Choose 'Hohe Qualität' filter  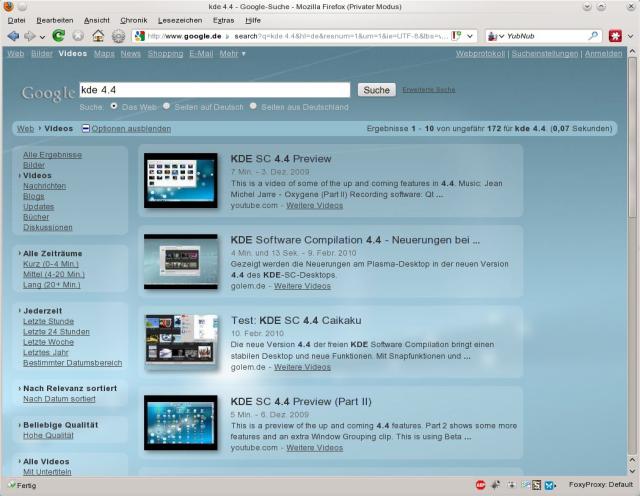[x=48, y=436]
